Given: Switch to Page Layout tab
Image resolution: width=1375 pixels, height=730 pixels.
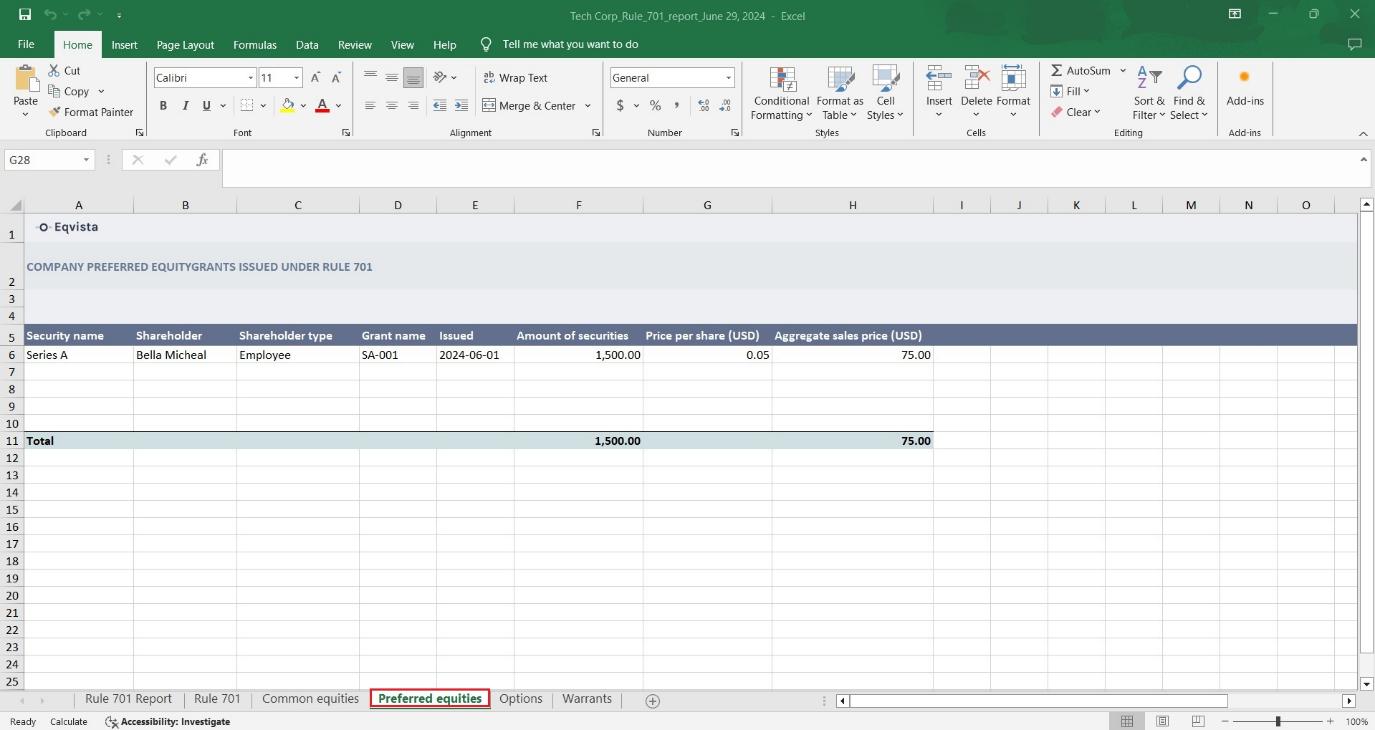Looking at the screenshot, I should tap(185, 44).
